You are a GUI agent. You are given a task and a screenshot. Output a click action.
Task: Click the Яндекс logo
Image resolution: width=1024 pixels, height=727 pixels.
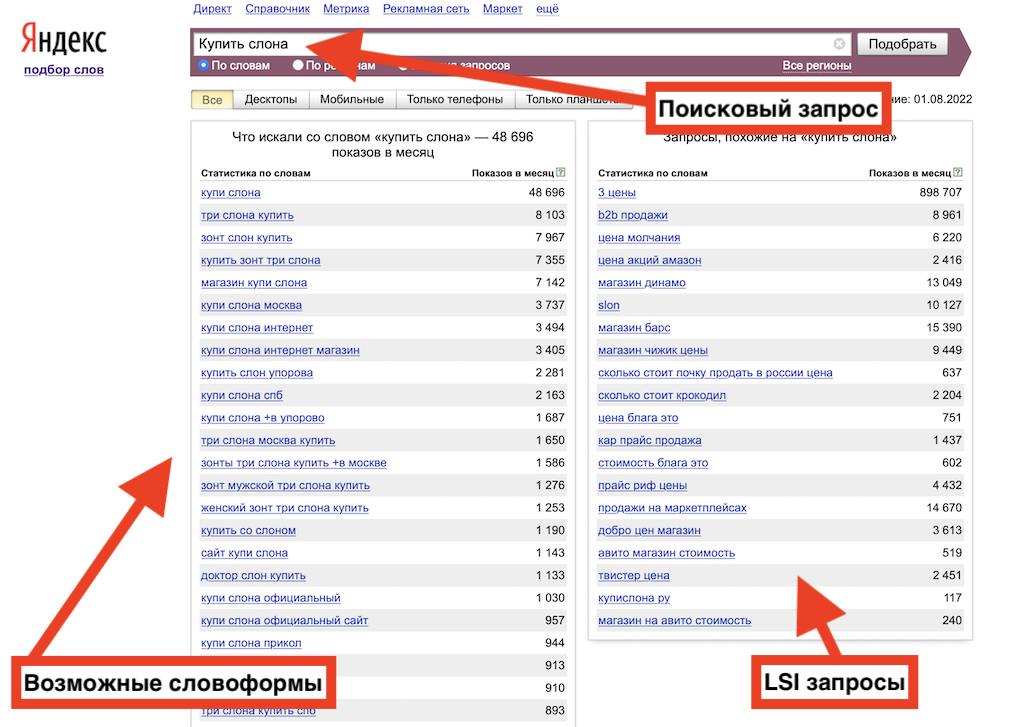pos(63,39)
